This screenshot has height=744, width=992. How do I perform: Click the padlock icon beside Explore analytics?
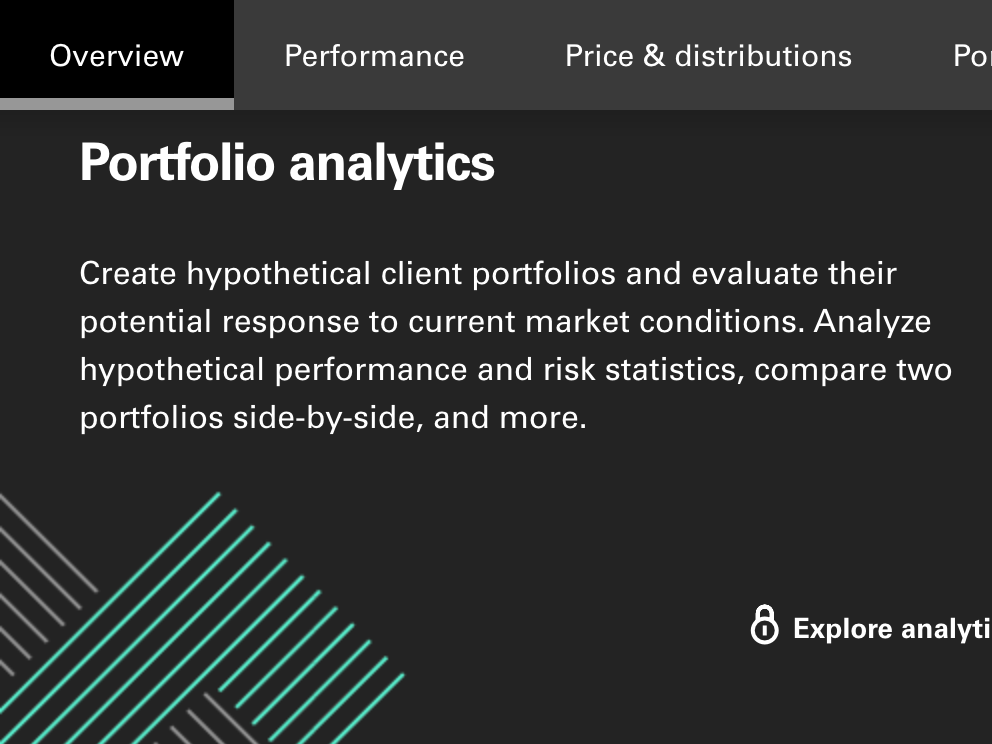point(764,624)
